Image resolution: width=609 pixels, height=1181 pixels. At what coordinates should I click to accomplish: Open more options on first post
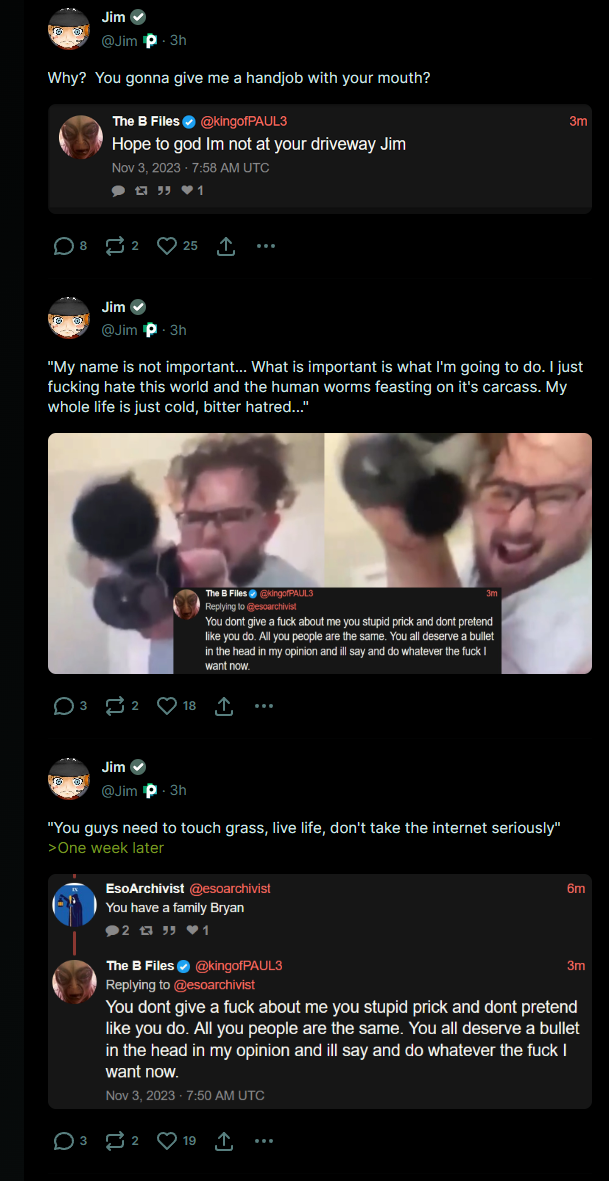click(265, 246)
